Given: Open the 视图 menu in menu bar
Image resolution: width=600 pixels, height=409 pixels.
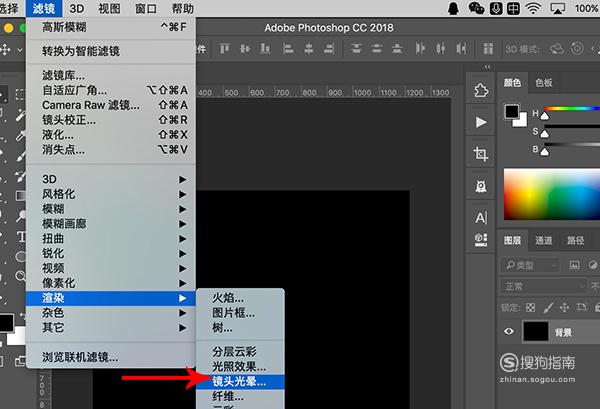Looking at the screenshot, I should pos(109,8).
